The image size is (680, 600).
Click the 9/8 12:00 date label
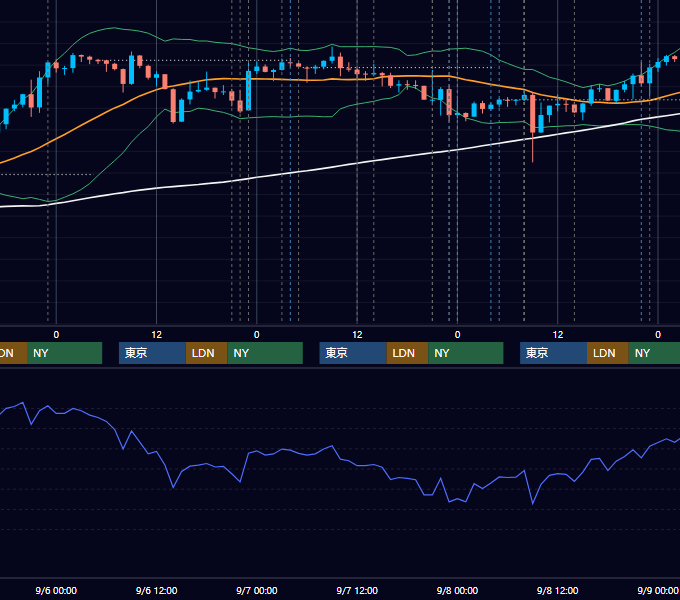click(557, 590)
